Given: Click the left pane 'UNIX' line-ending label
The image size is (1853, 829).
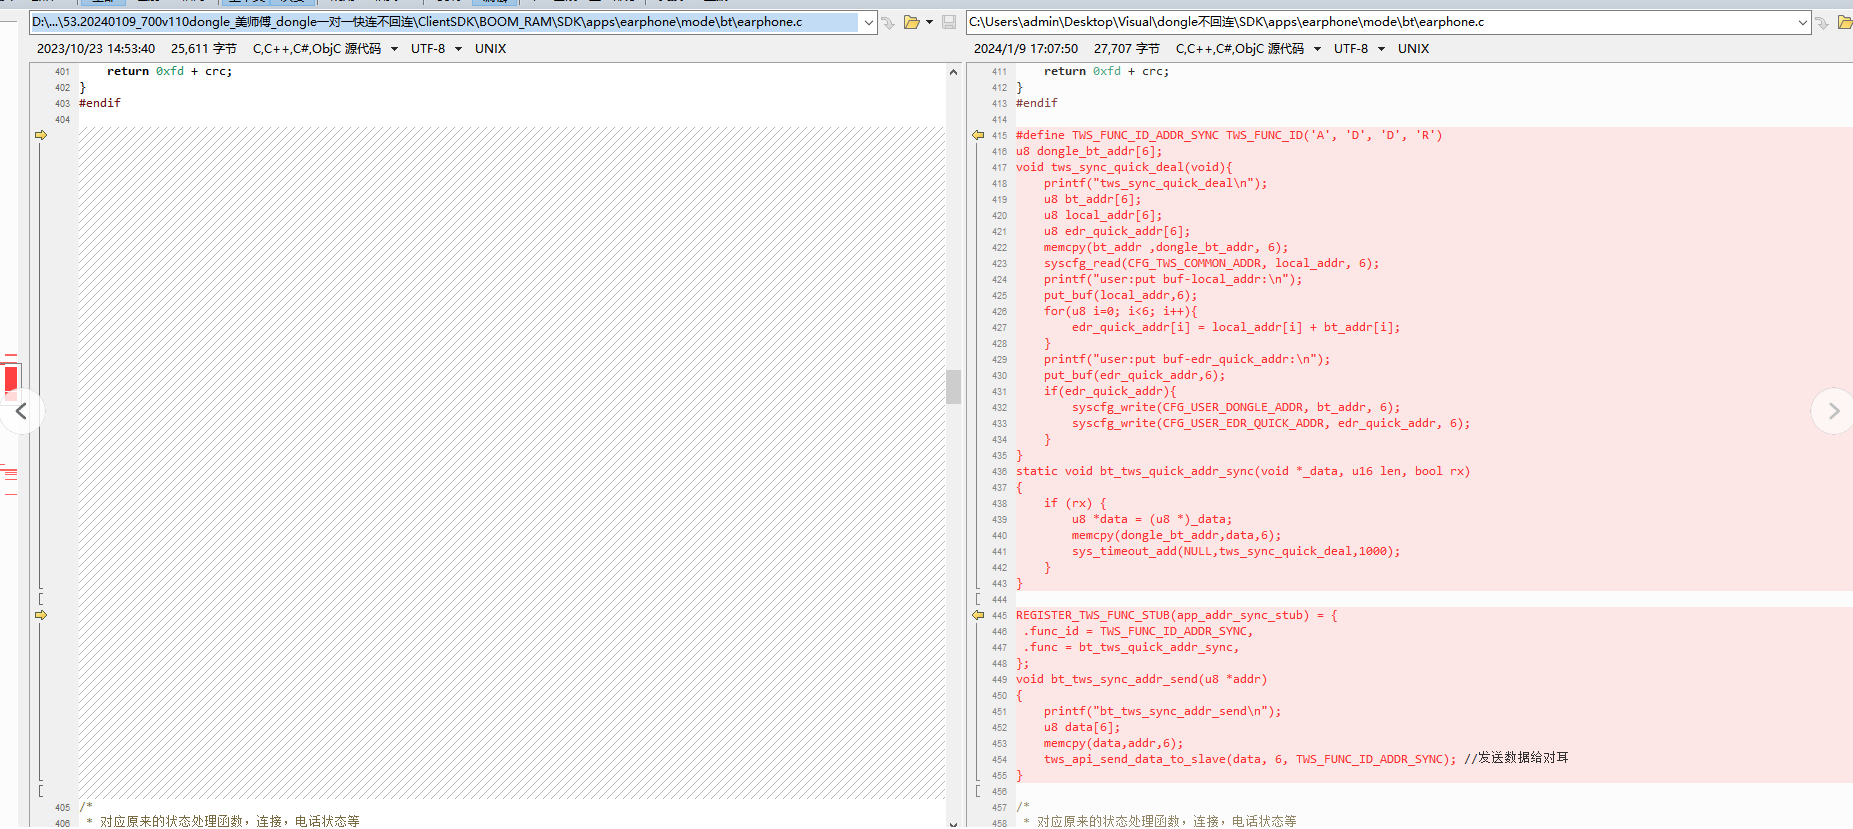Looking at the screenshot, I should click(490, 48).
